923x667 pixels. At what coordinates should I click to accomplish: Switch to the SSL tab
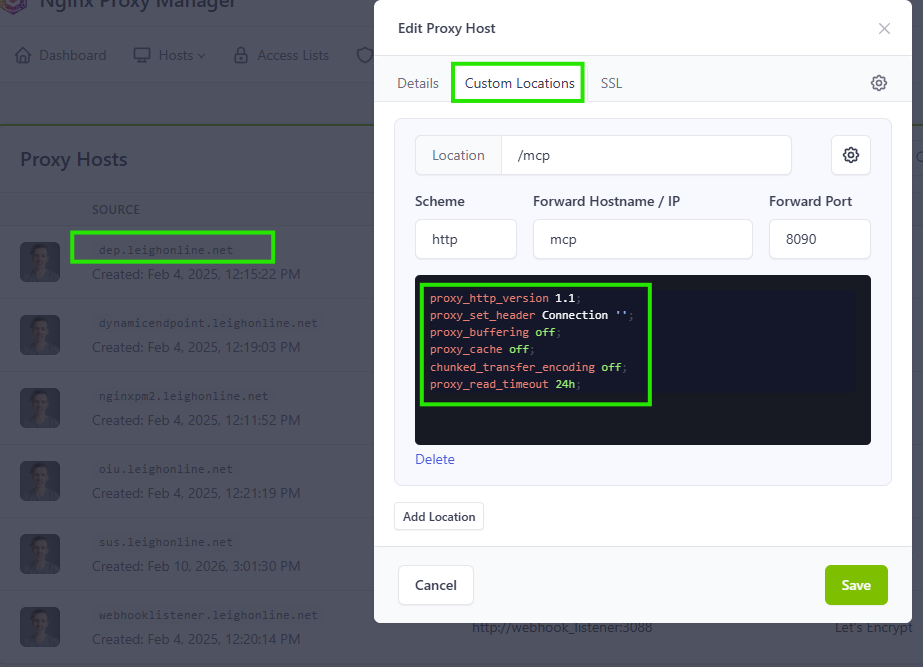611,83
